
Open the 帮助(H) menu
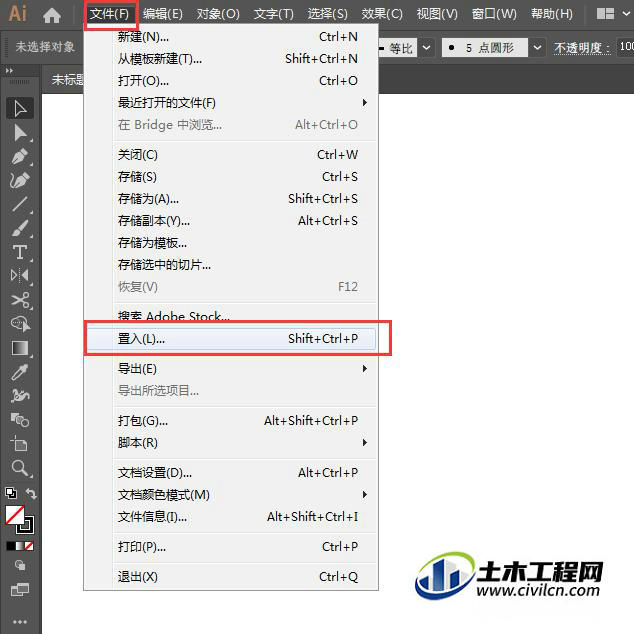552,14
